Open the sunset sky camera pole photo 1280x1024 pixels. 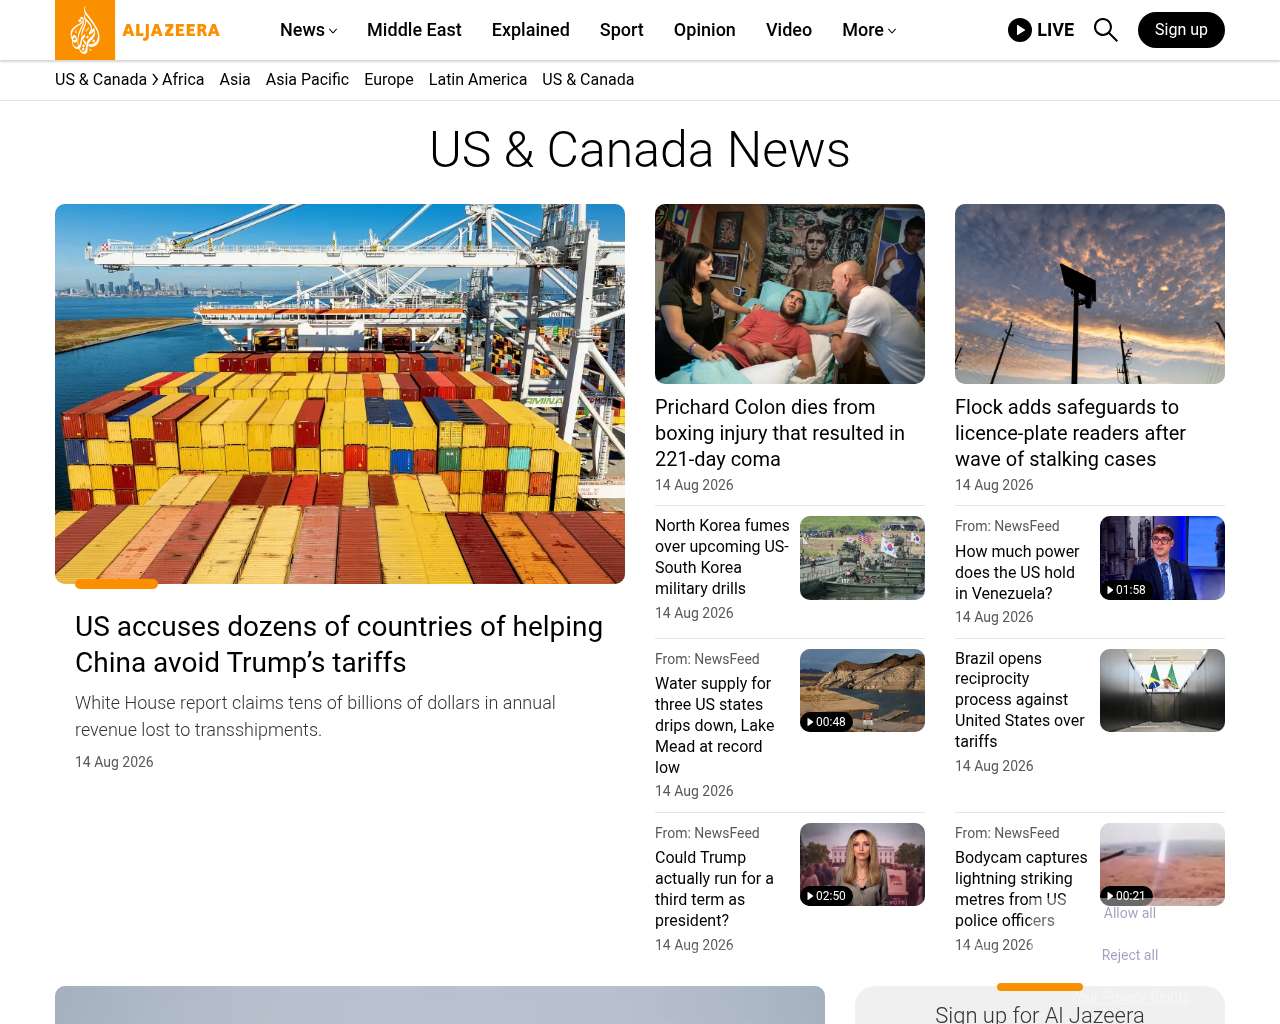[x=1090, y=294]
